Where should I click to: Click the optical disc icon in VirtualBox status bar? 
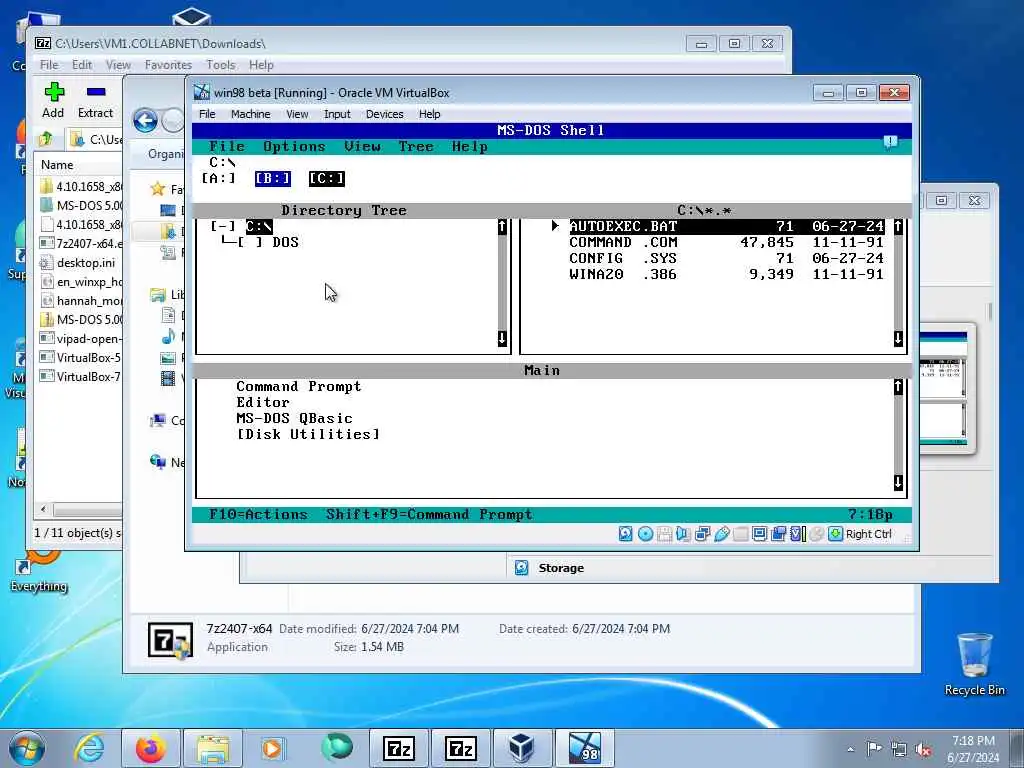(645, 534)
